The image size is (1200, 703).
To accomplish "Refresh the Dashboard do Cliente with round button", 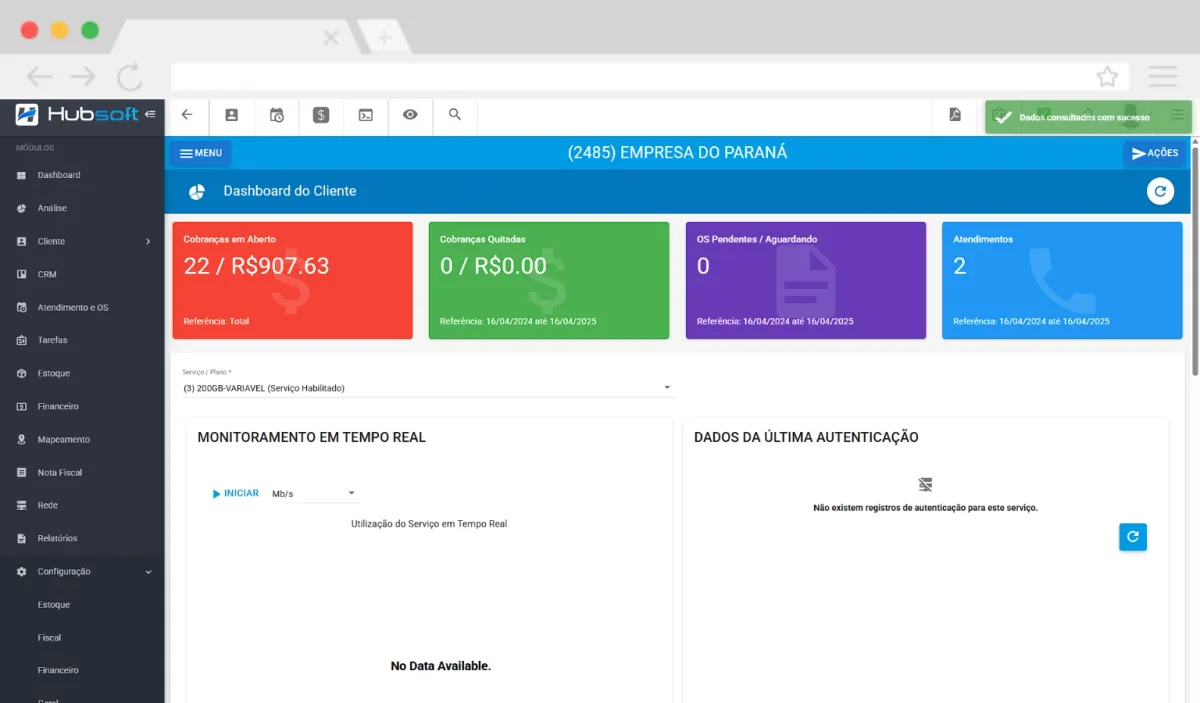I will point(1160,191).
